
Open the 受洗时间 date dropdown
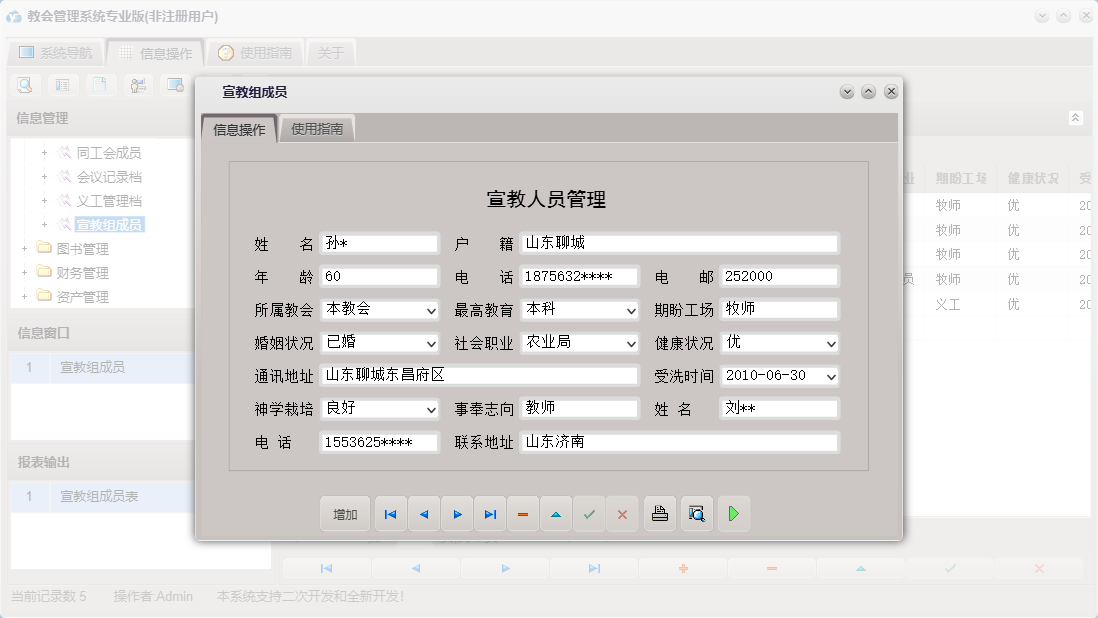[830, 375]
